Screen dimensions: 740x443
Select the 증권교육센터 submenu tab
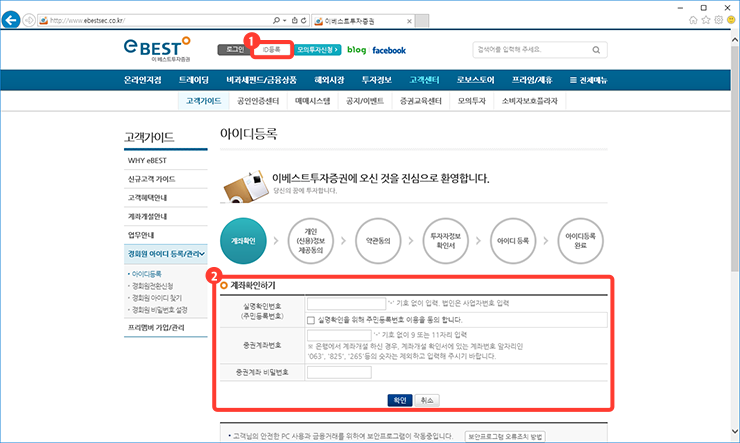[x=420, y=101]
